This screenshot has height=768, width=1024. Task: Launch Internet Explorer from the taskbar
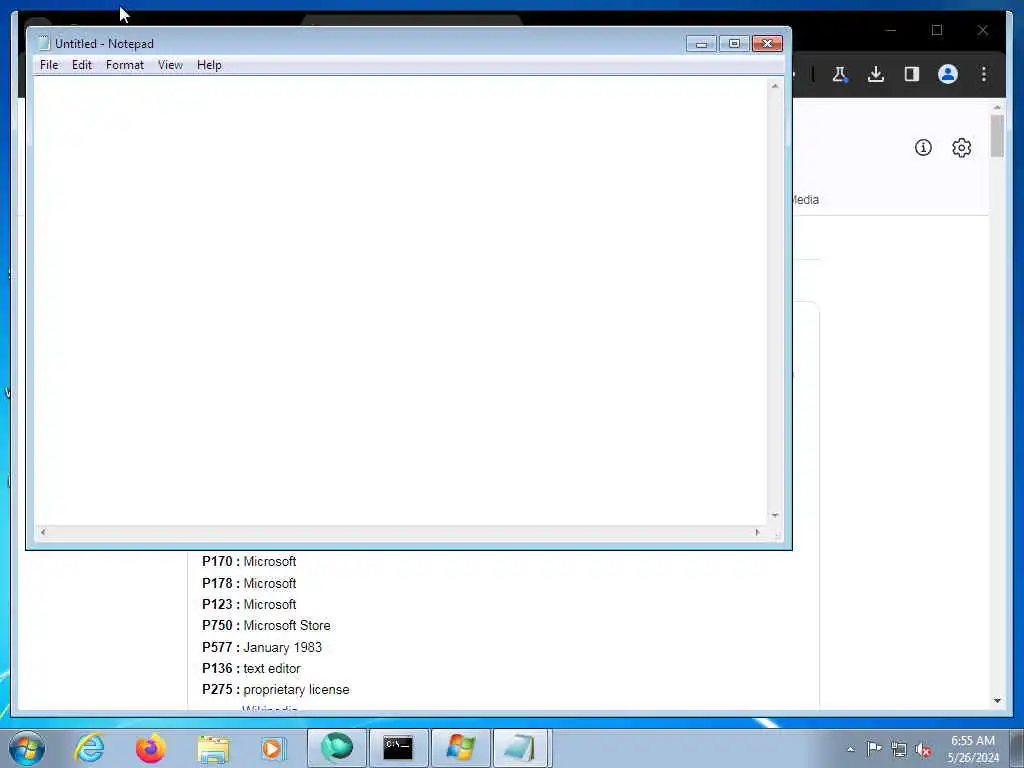(89, 748)
